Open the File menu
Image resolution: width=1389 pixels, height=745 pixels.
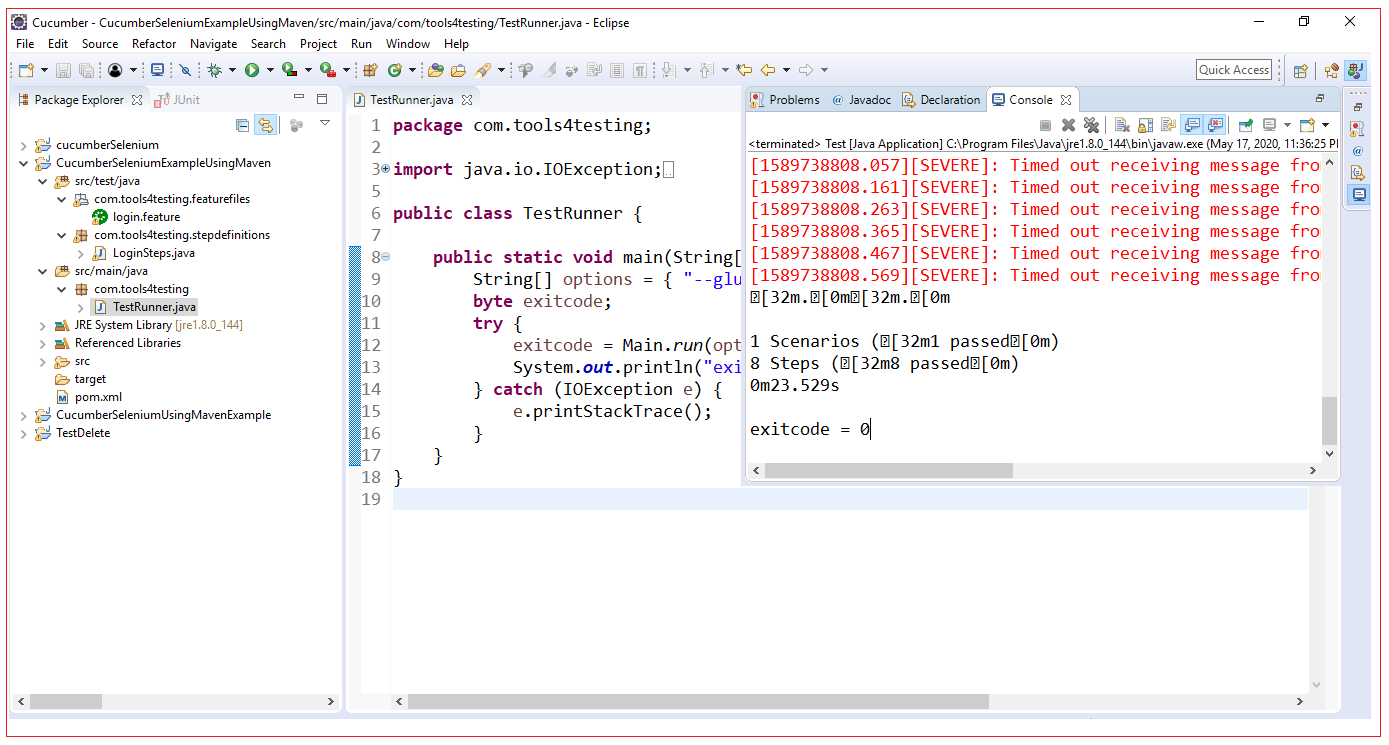point(25,44)
